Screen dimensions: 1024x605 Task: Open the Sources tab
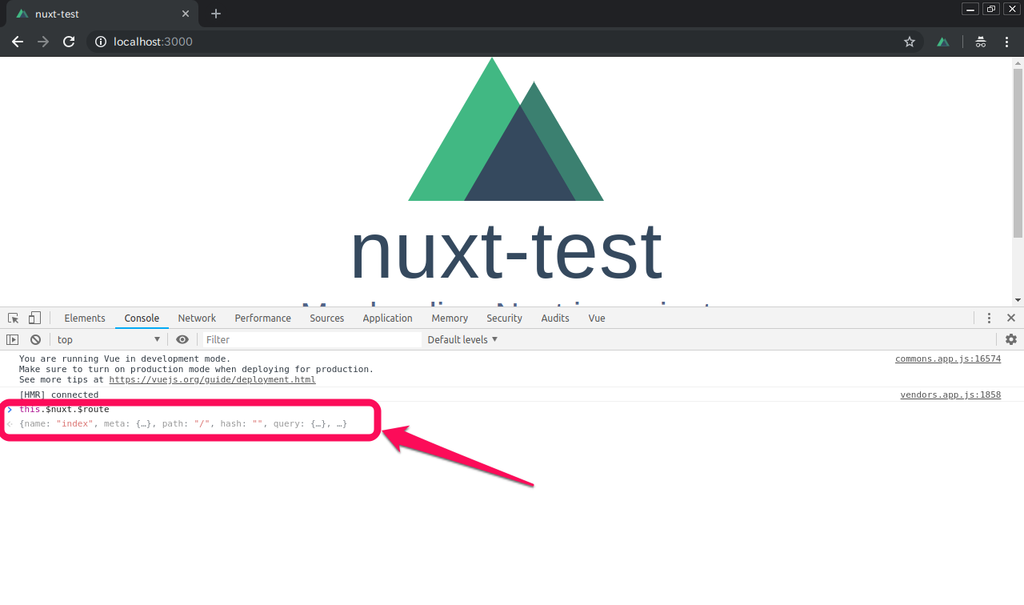point(327,318)
